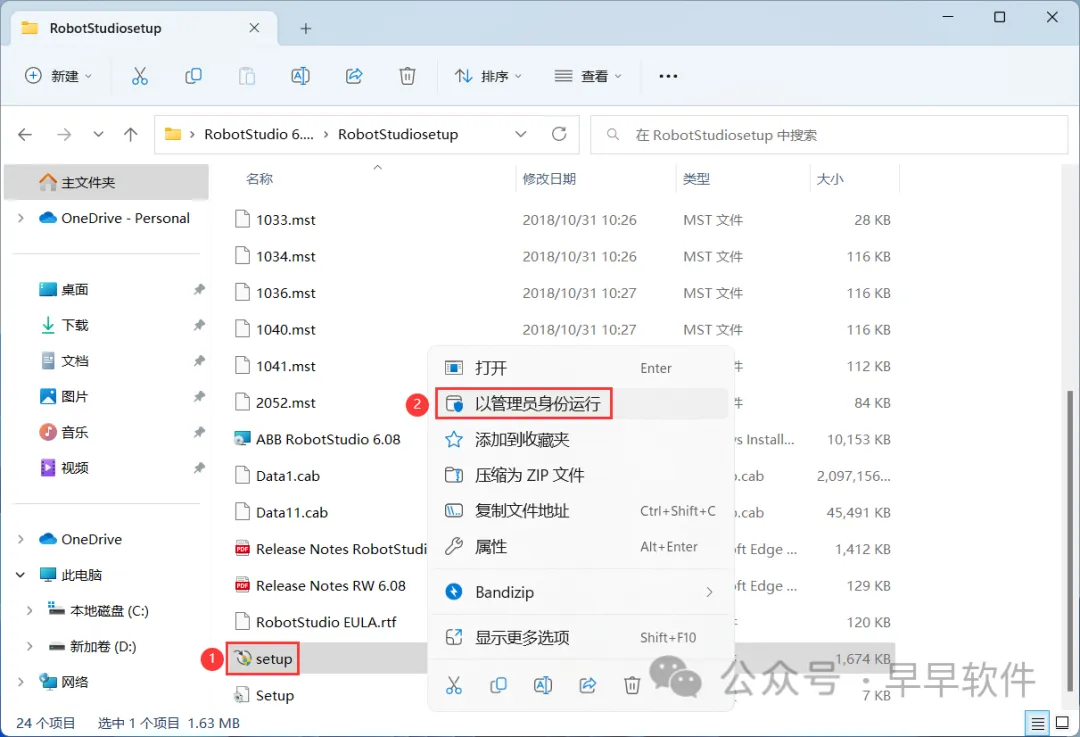Click the Cut scissors icon in the context menu
1080x737 pixels.
pyautogui.click(x=454, y=685)
